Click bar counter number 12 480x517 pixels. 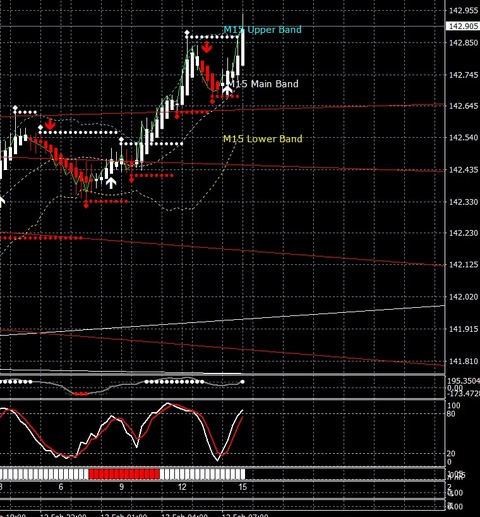click(x=182, y=487)
